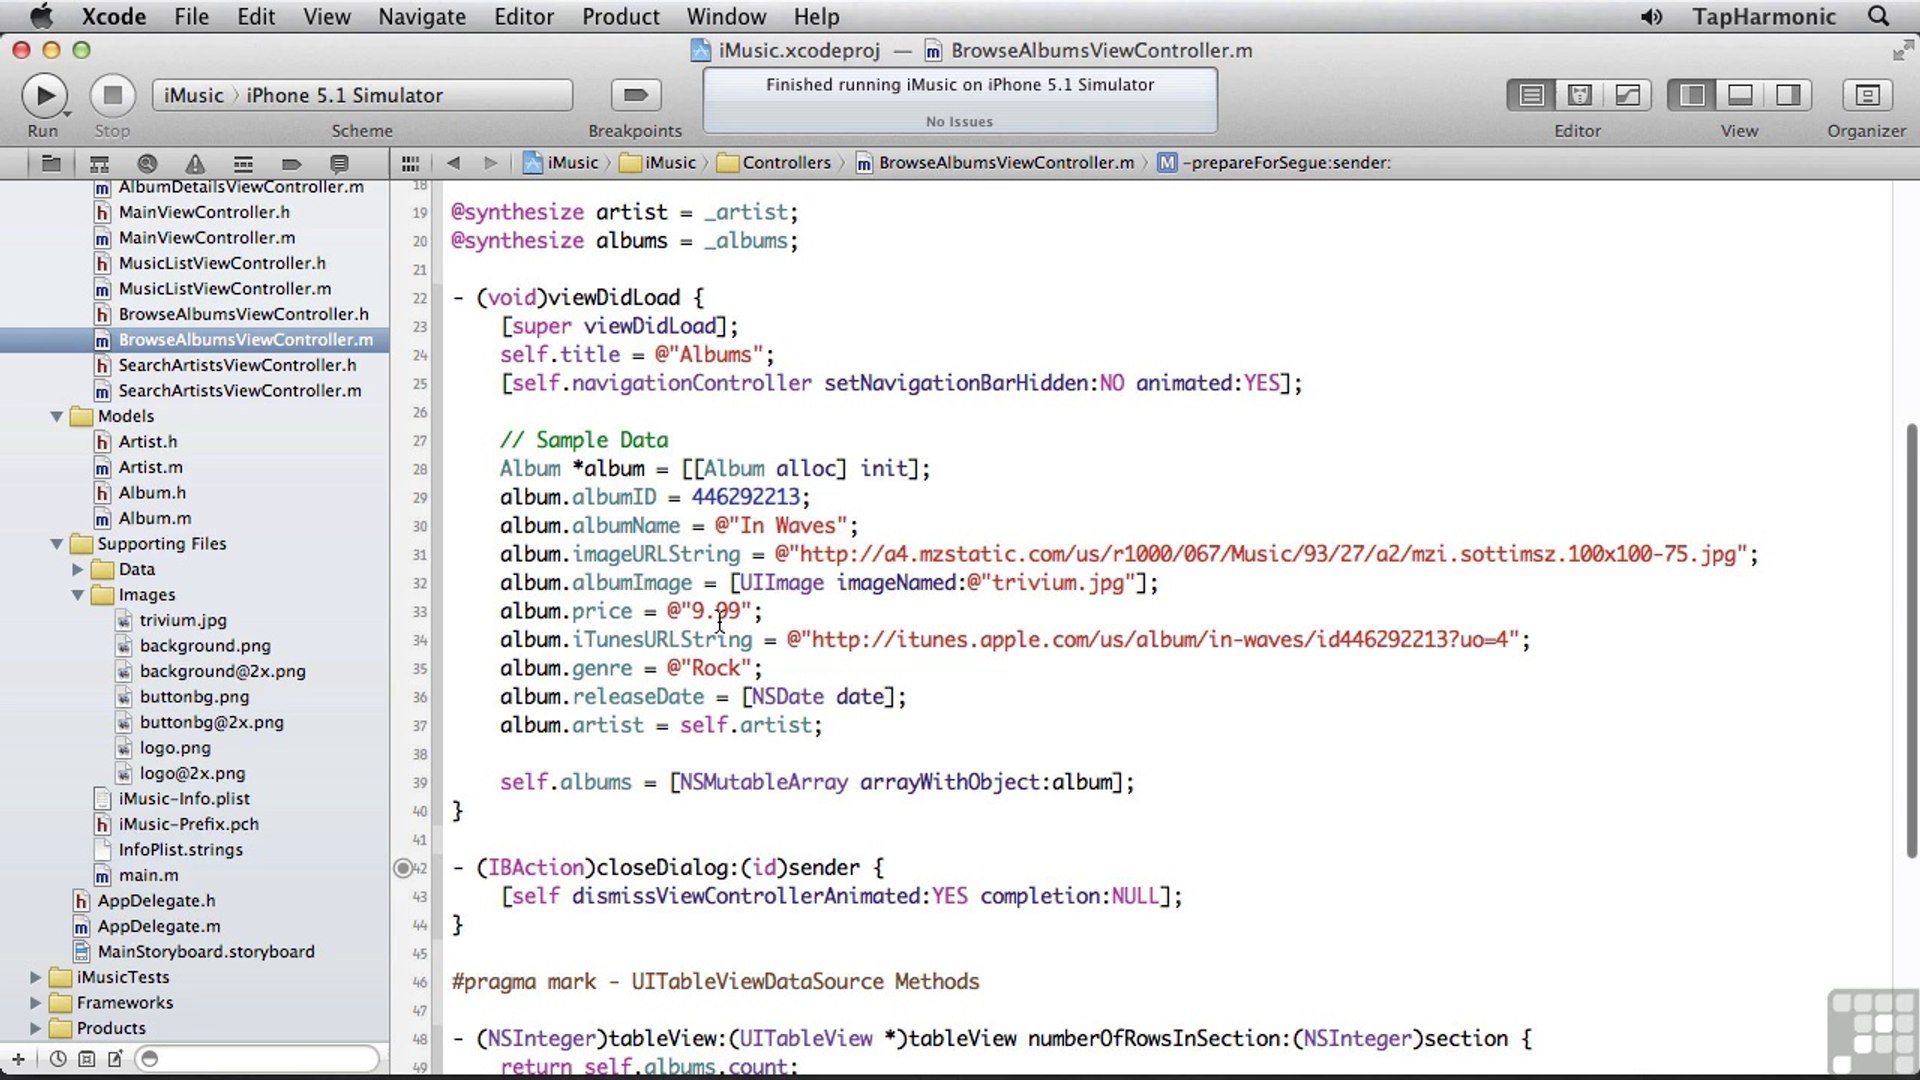Toggle the Utilities pane view

(1788, 95)
